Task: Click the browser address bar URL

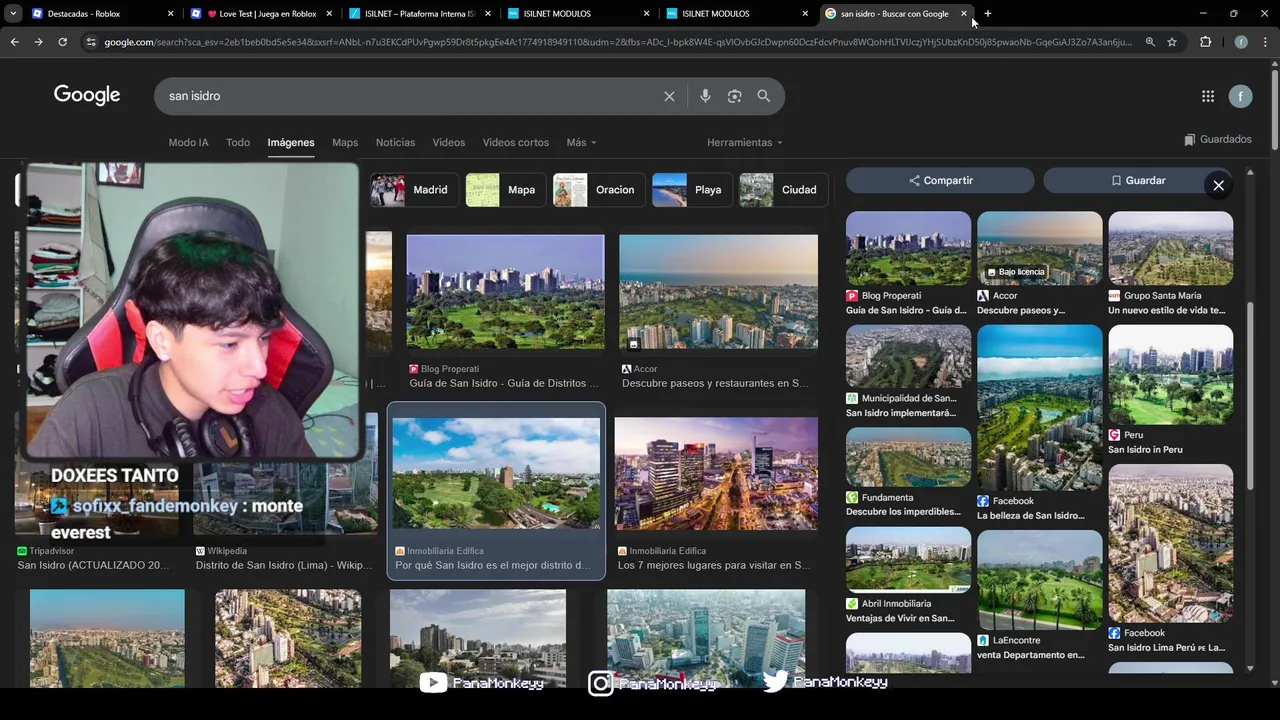Action: [x=618, y=42]
